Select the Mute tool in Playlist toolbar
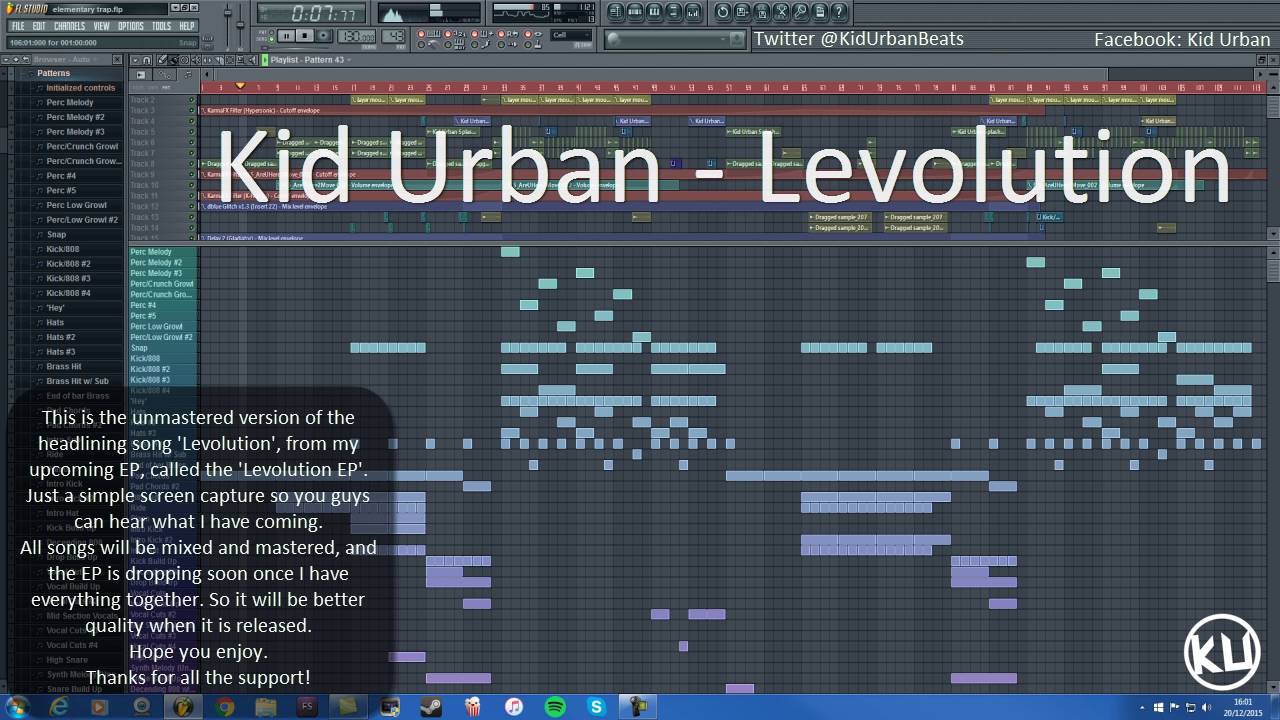The height and width of the screenshot is (720, 1280). pyautogui.click(x=195, y=60)
